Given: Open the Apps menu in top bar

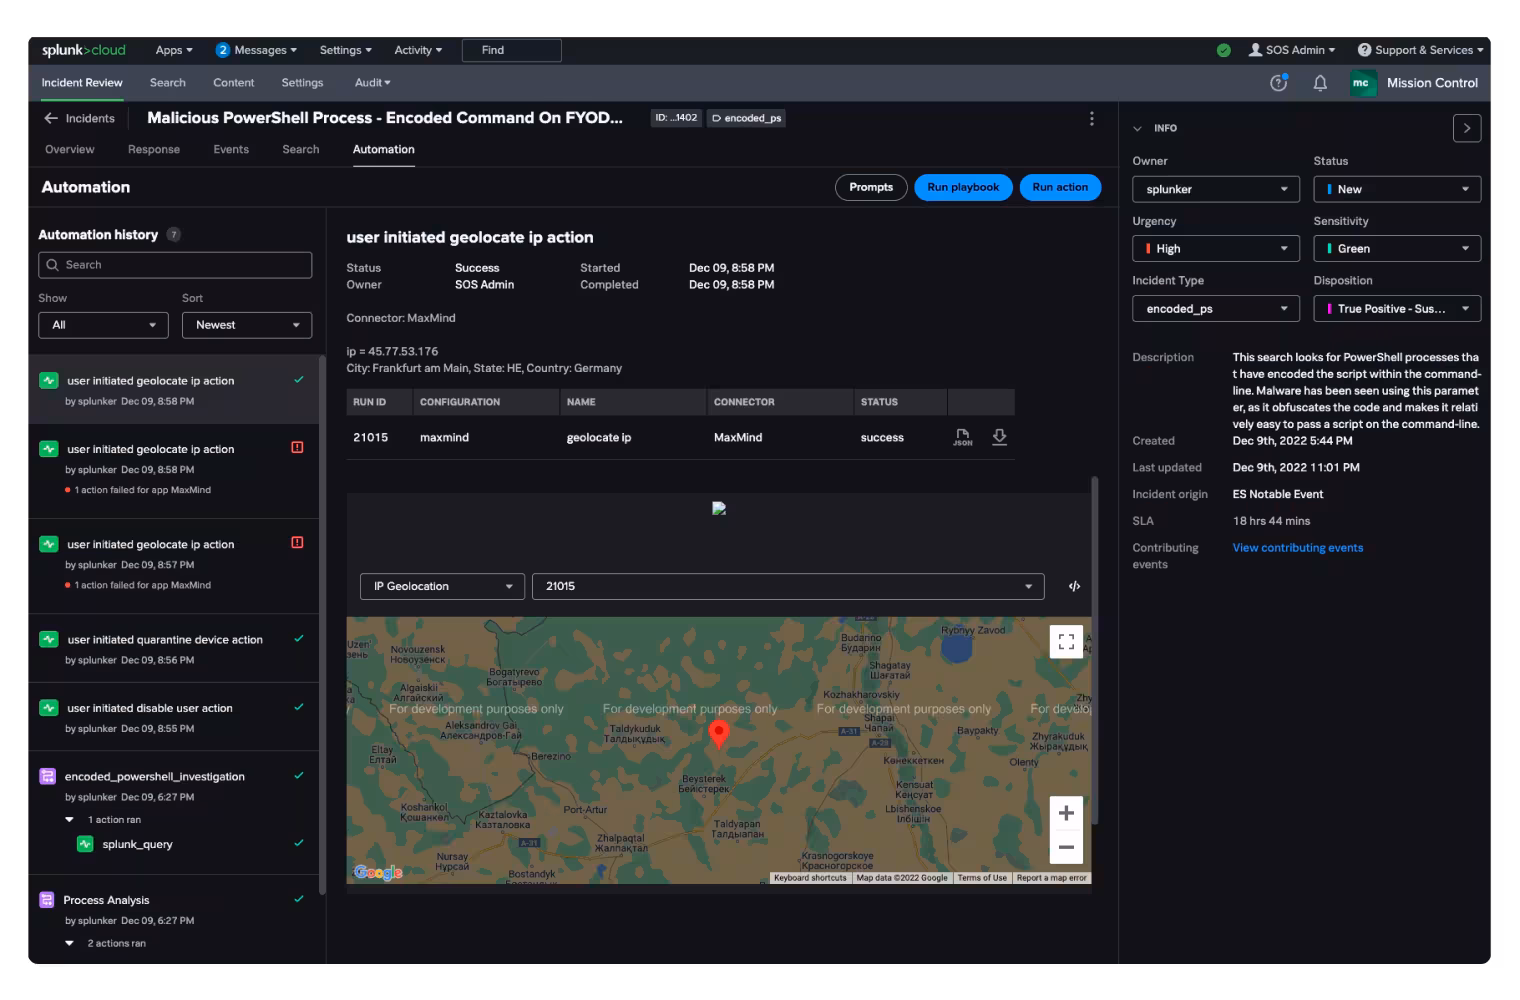Looking at the screenshot, I should pyautogui.click(x=173, y=50).
